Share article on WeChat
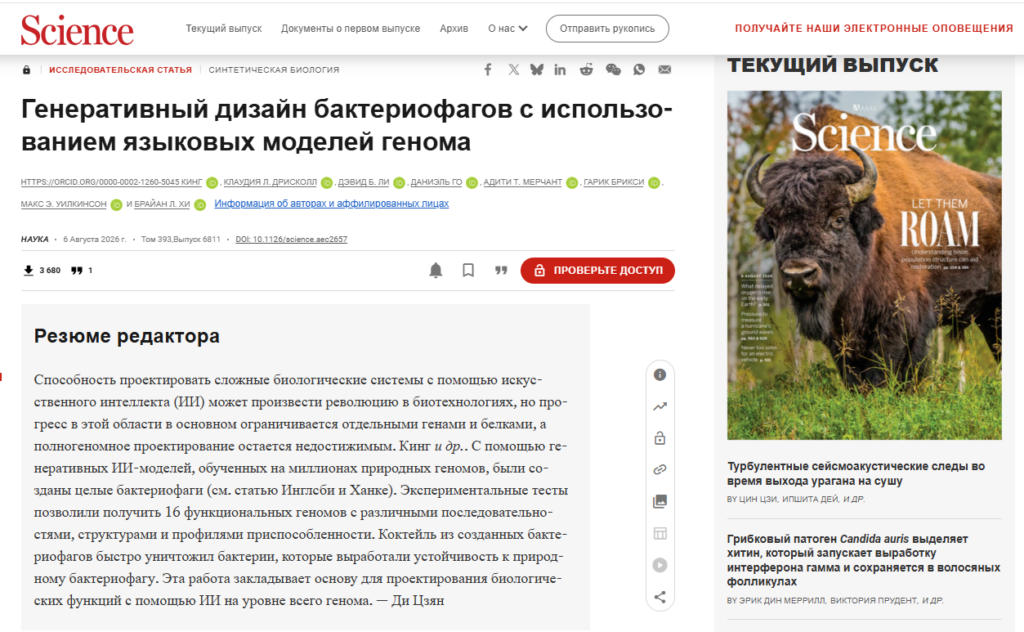 tap(613, 69)
